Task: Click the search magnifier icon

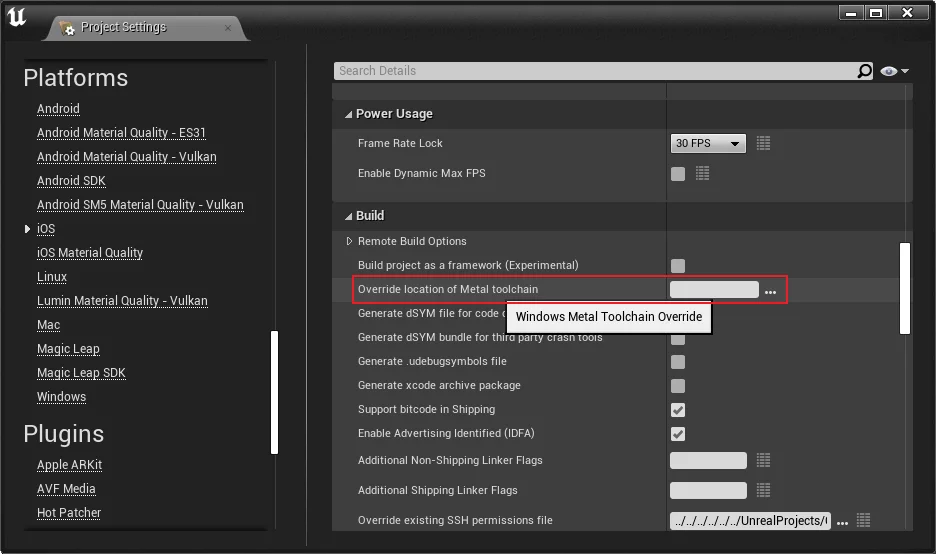Action: coord(864,71)
